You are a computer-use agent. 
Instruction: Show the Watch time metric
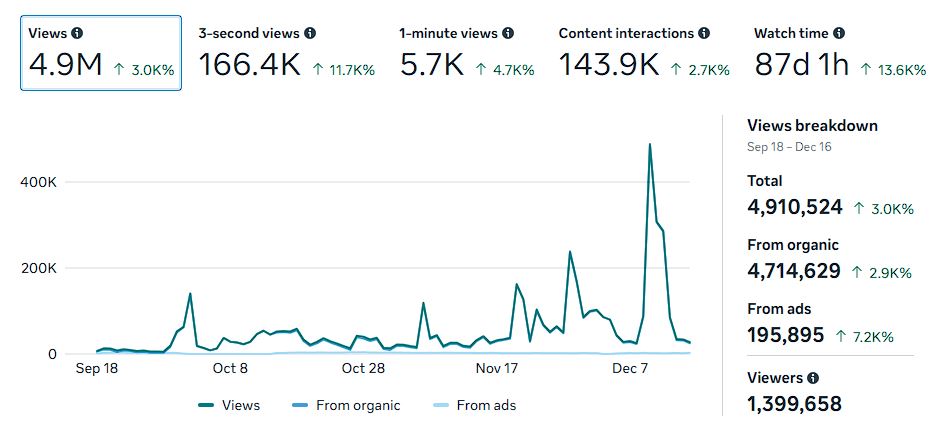pos(826,53)
